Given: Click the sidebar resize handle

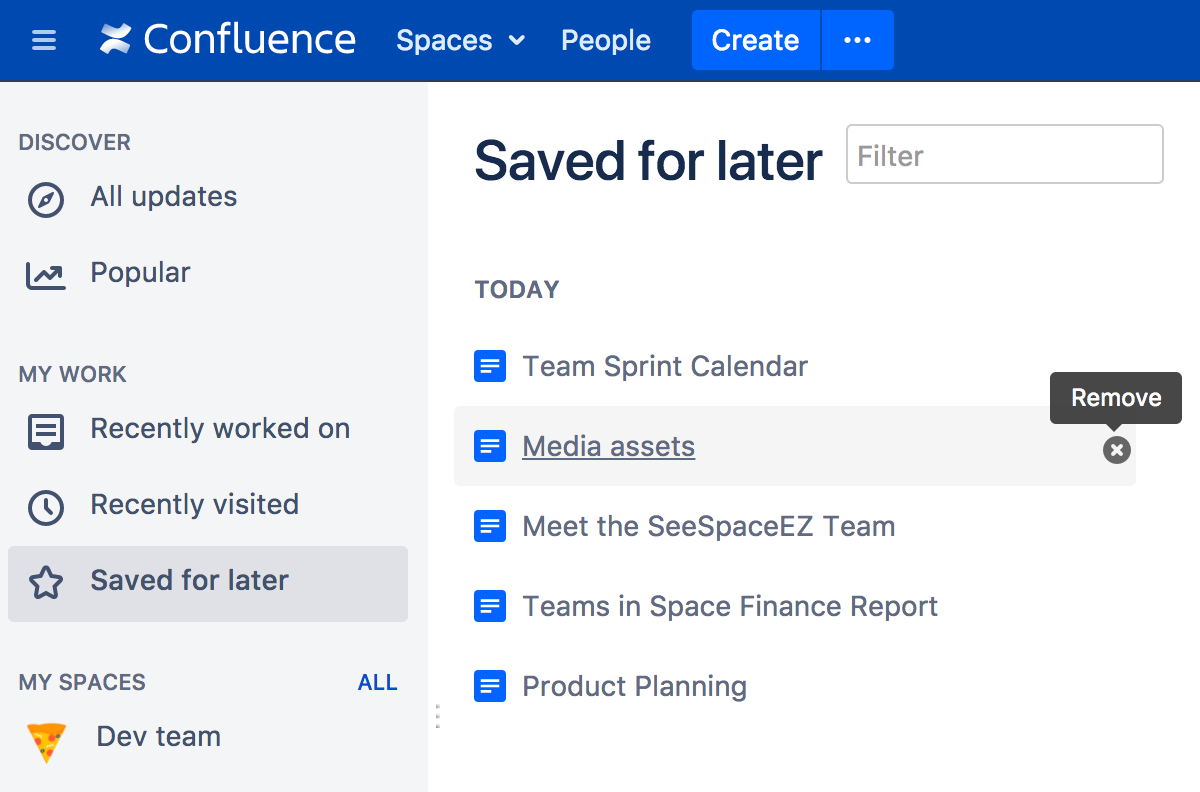Looking at the screenshot, I should point(437,716).
